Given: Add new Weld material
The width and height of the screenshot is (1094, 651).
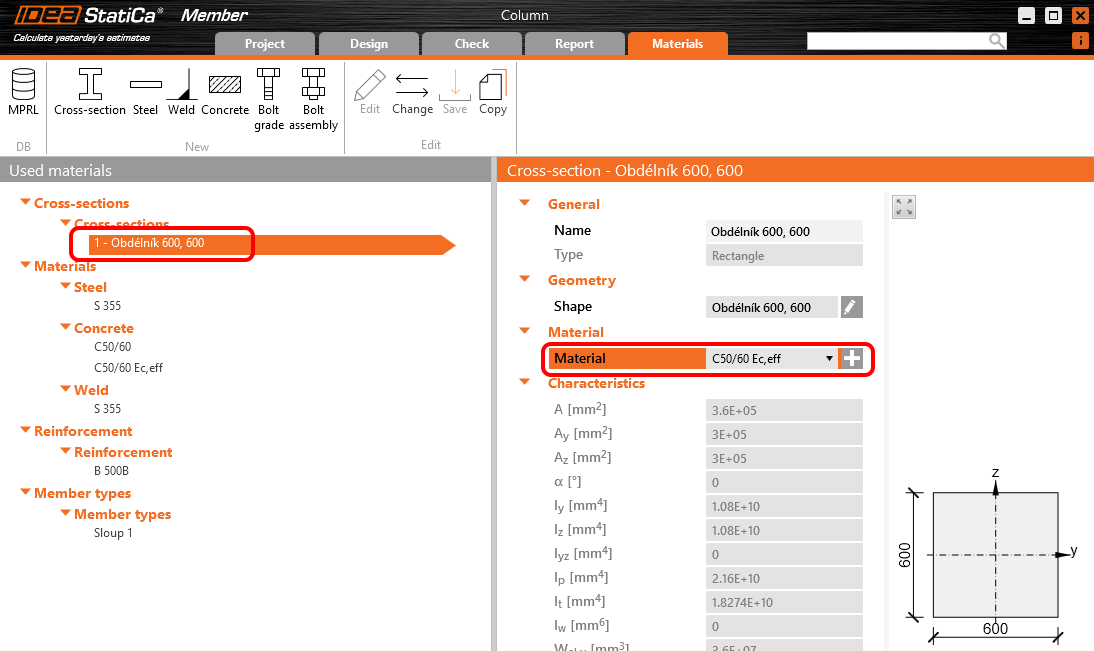Looking at the screenshot, I should coord(181,93).
